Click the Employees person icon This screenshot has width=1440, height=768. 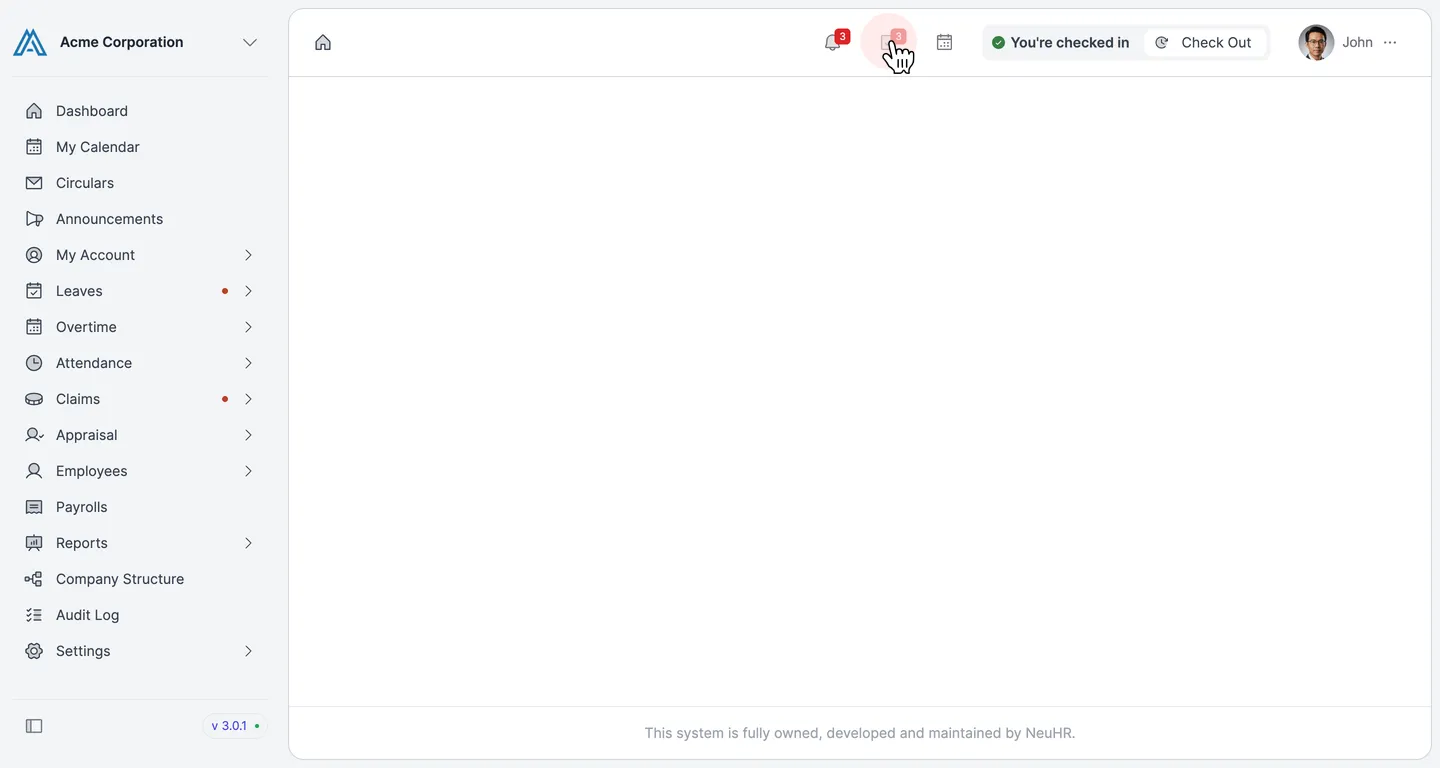coord(34,471)
